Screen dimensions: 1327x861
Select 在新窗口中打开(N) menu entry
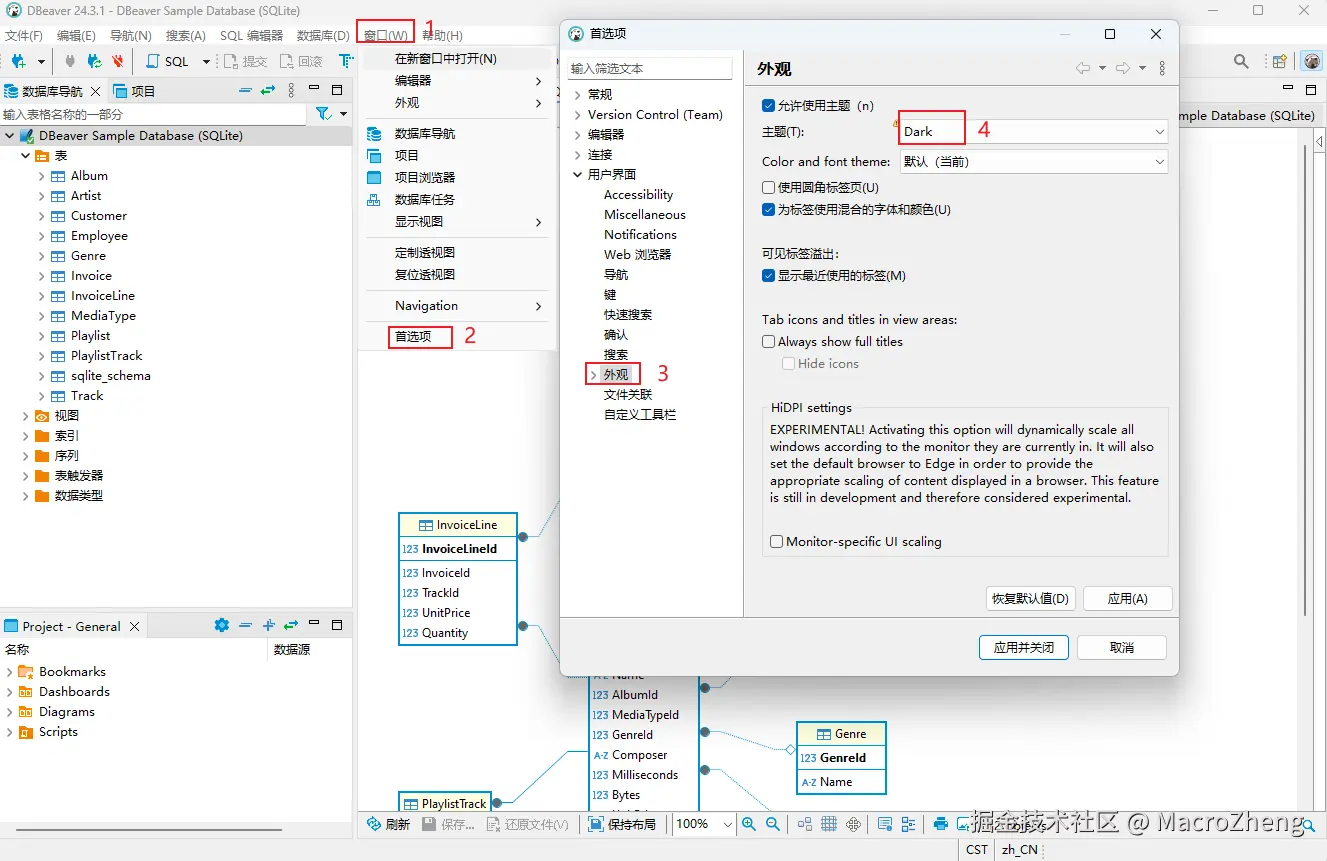(446, 58)
